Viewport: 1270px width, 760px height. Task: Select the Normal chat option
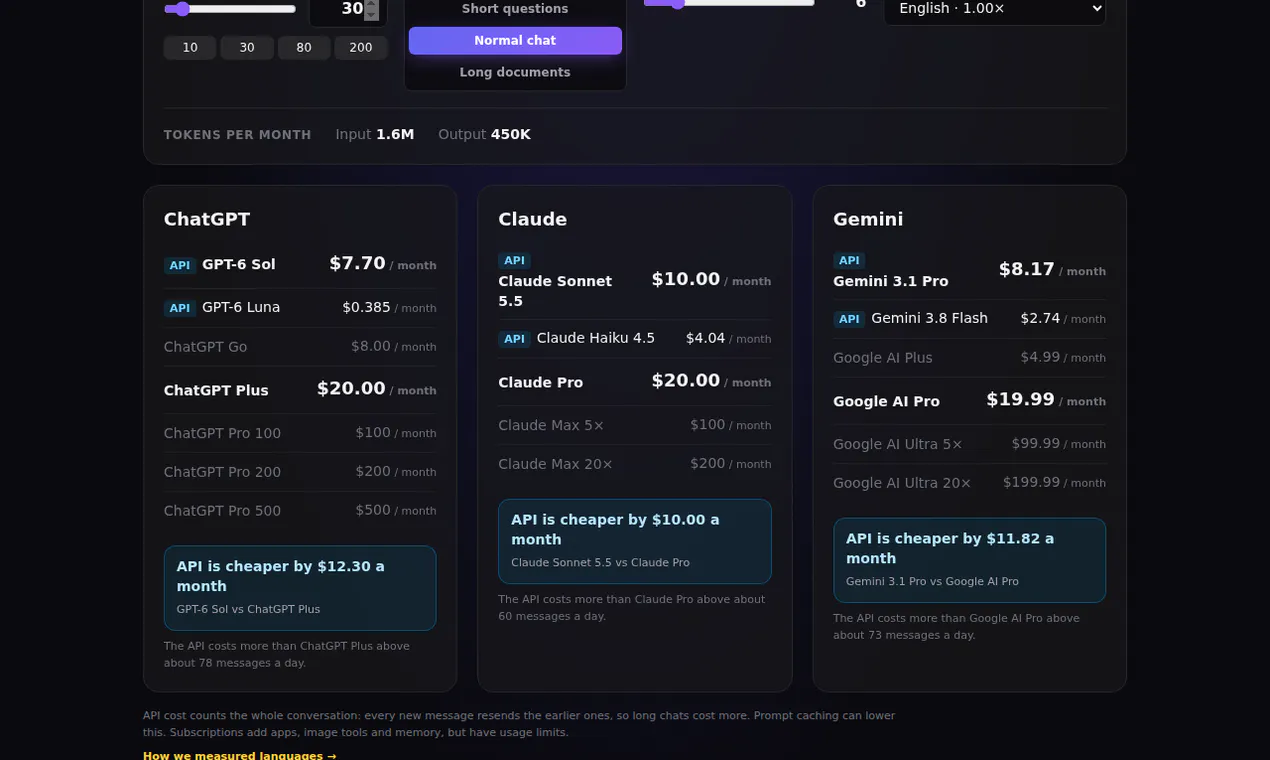tap(515, 41)
